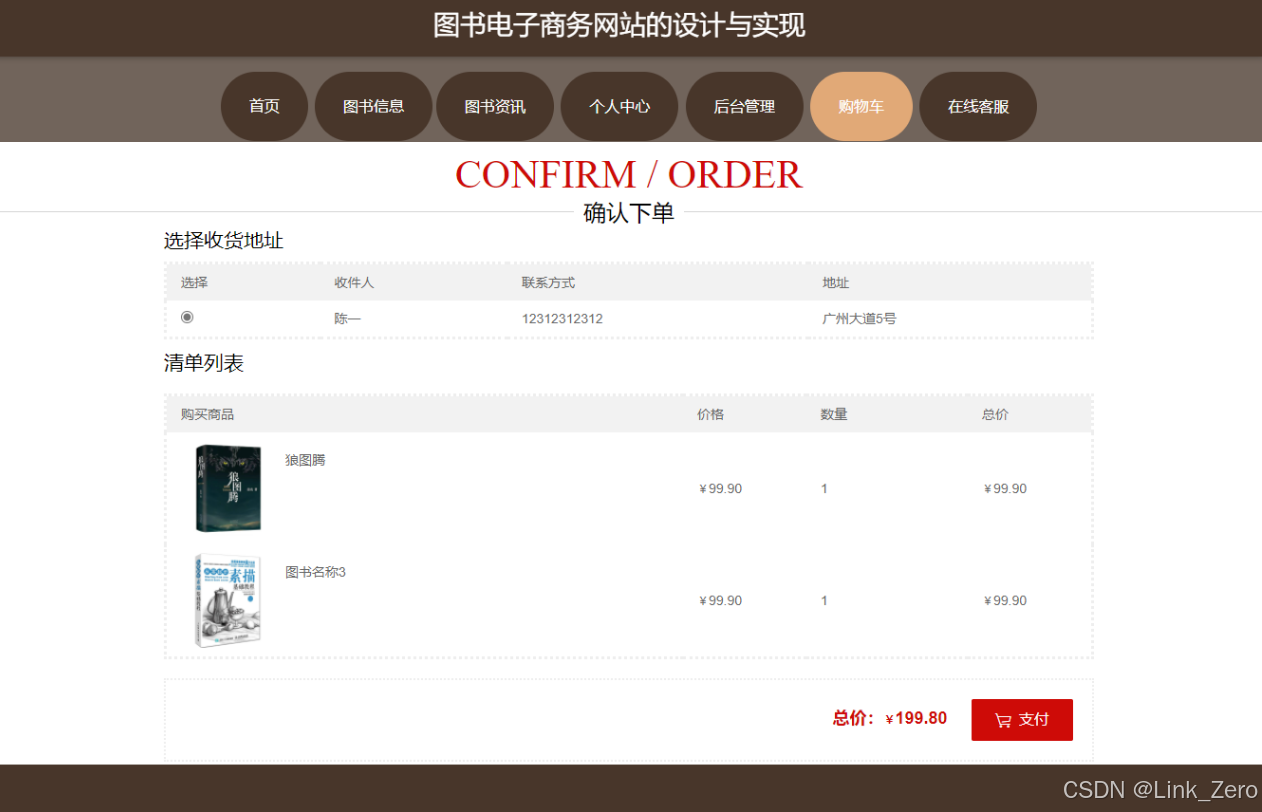Open the 首页 navigation item
This screenshot has width=1262, height=812.
[264, 106]
